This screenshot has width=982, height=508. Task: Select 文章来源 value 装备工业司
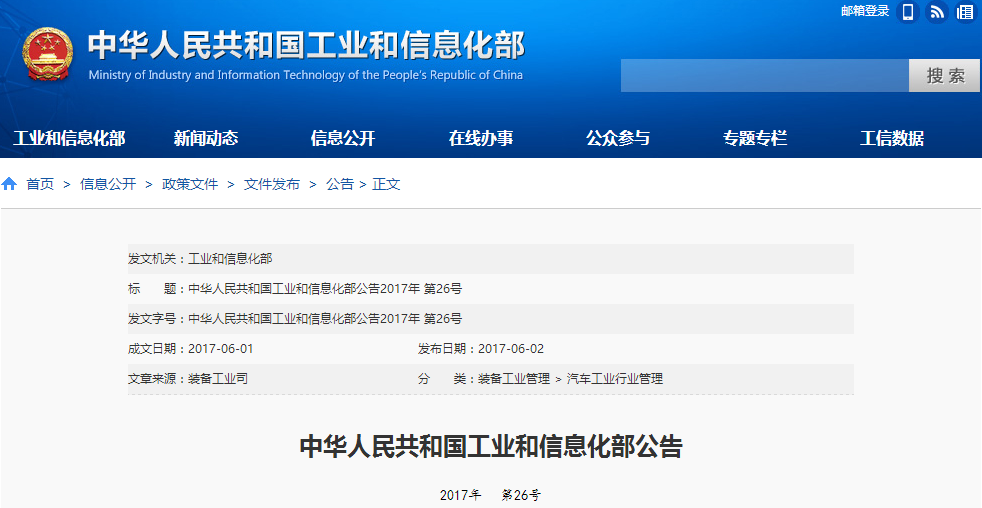pos(218,379)
